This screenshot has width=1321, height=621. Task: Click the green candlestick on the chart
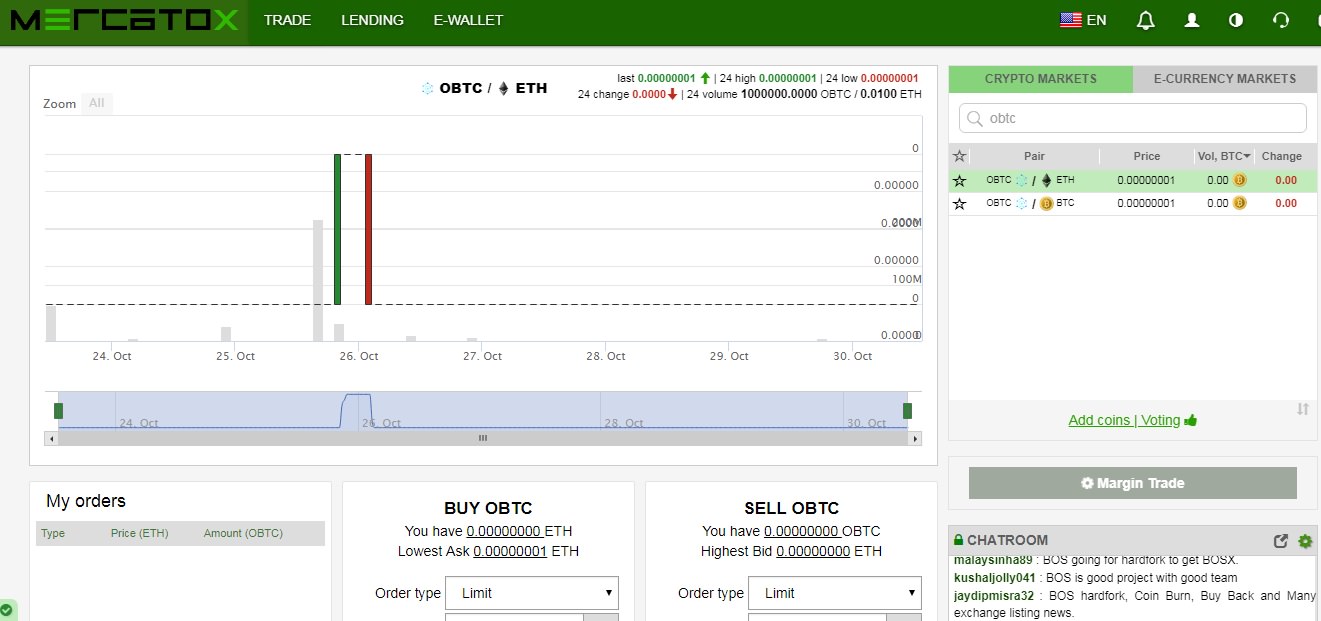pyautogui.click(x=337, y=229)
